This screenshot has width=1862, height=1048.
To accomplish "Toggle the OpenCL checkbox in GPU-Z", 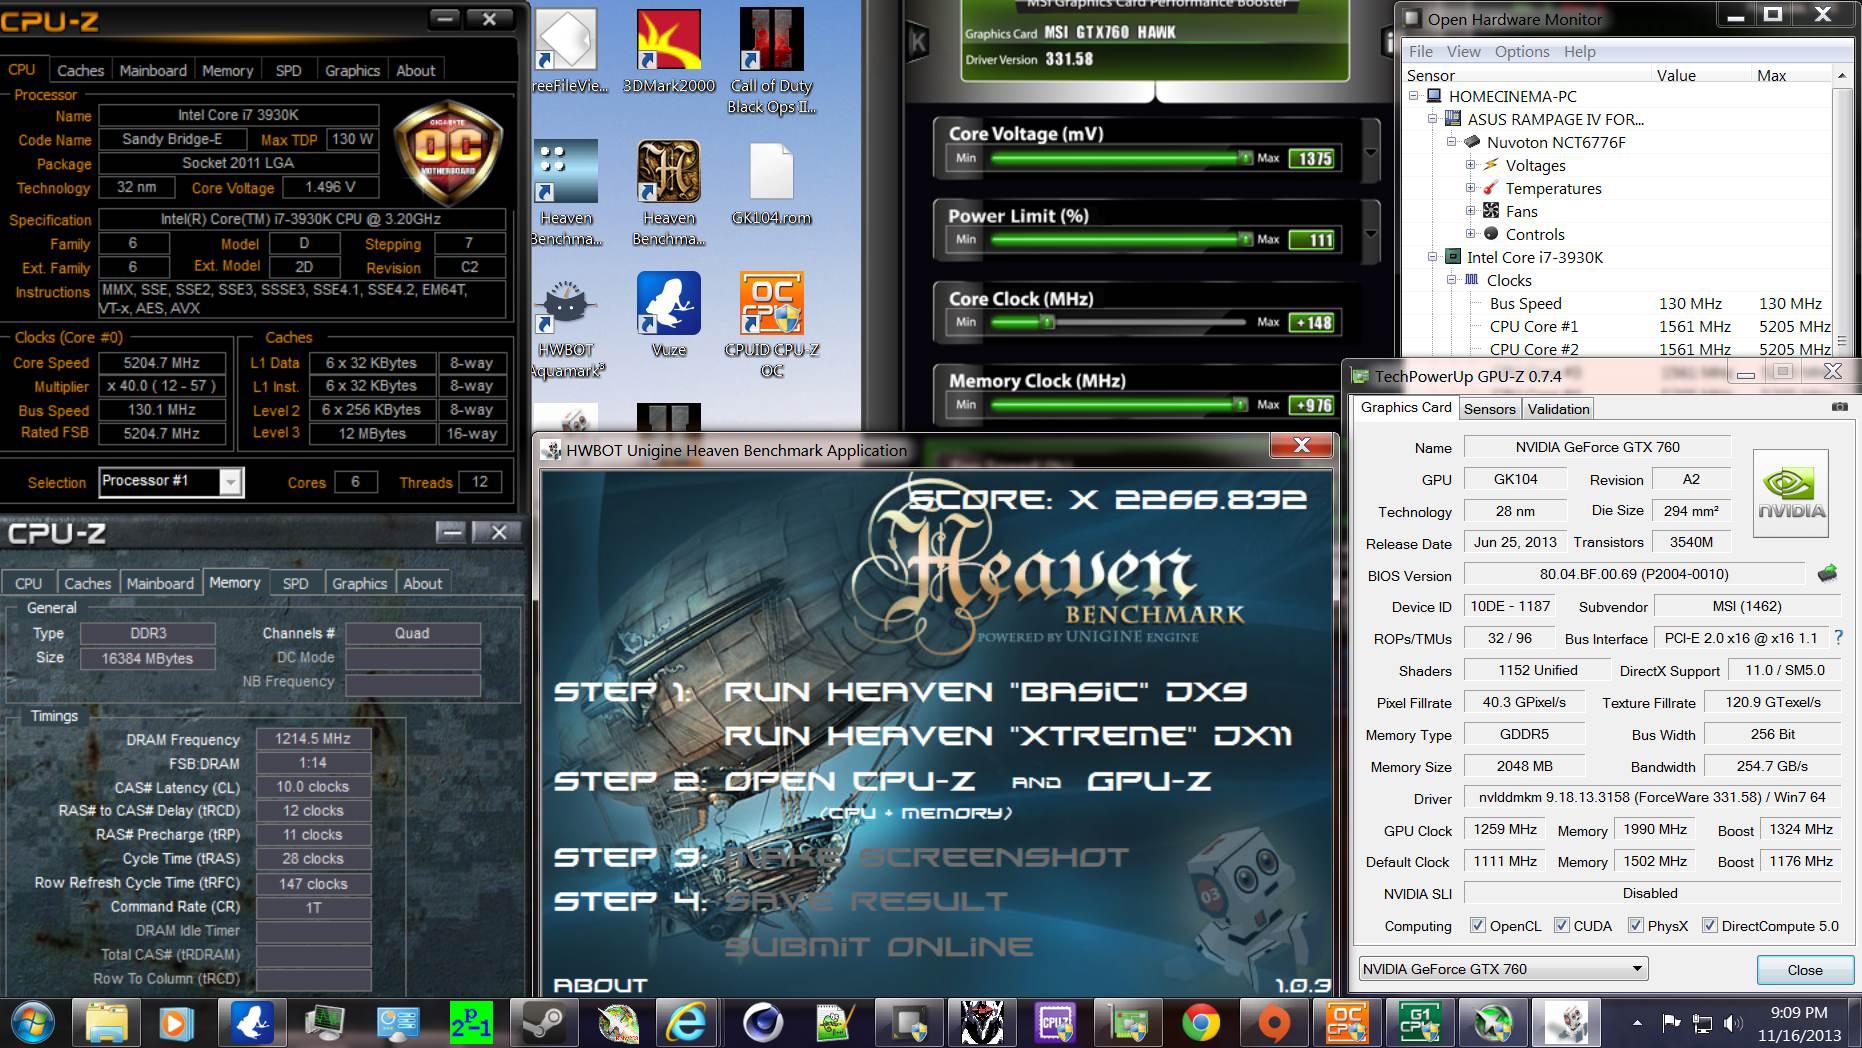I will pos(1477,925).
